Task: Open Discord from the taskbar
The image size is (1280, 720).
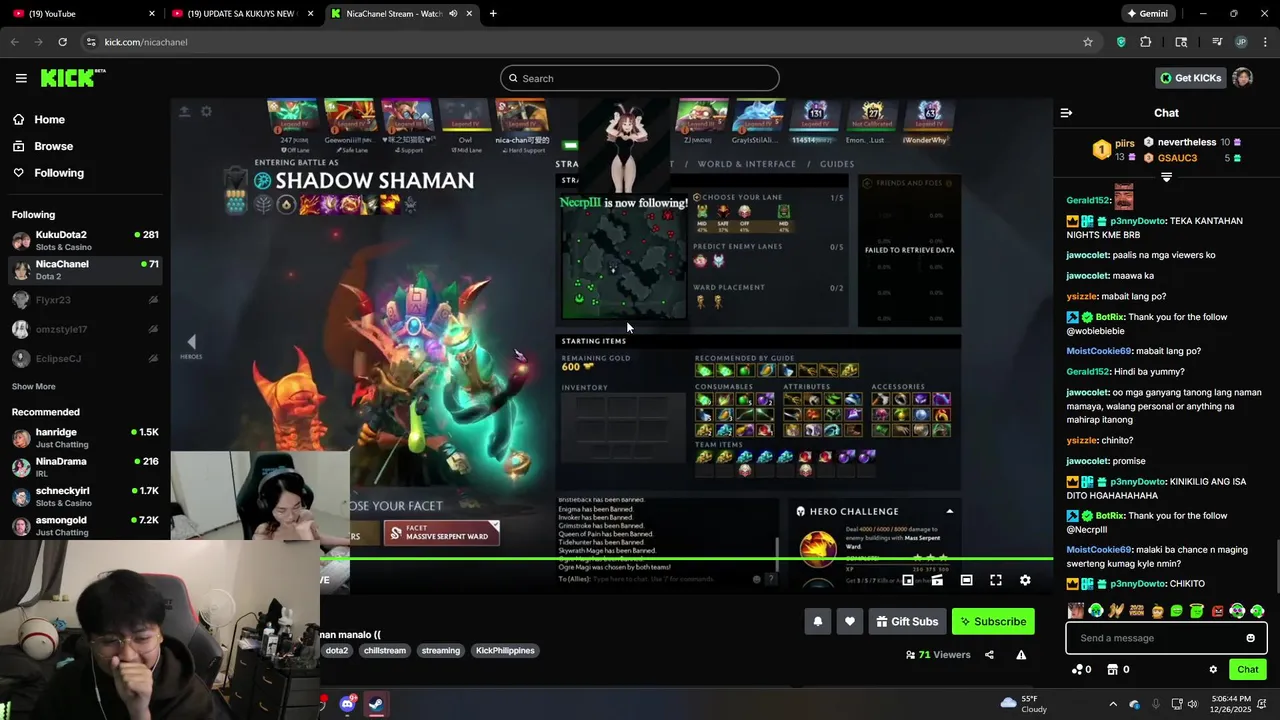Action: [x=348, y=704]
